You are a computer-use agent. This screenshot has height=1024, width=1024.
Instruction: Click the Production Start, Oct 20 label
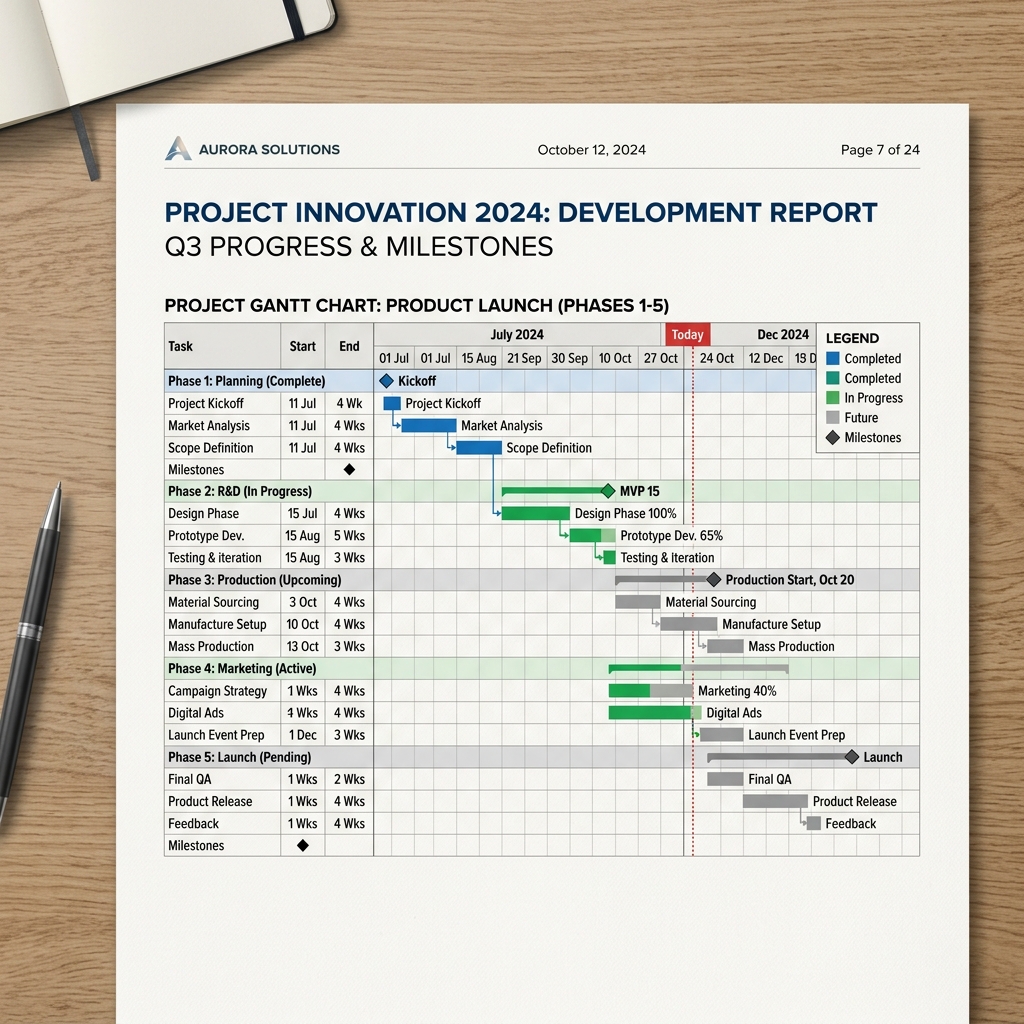pyautogui.click(x=790, y=580)
